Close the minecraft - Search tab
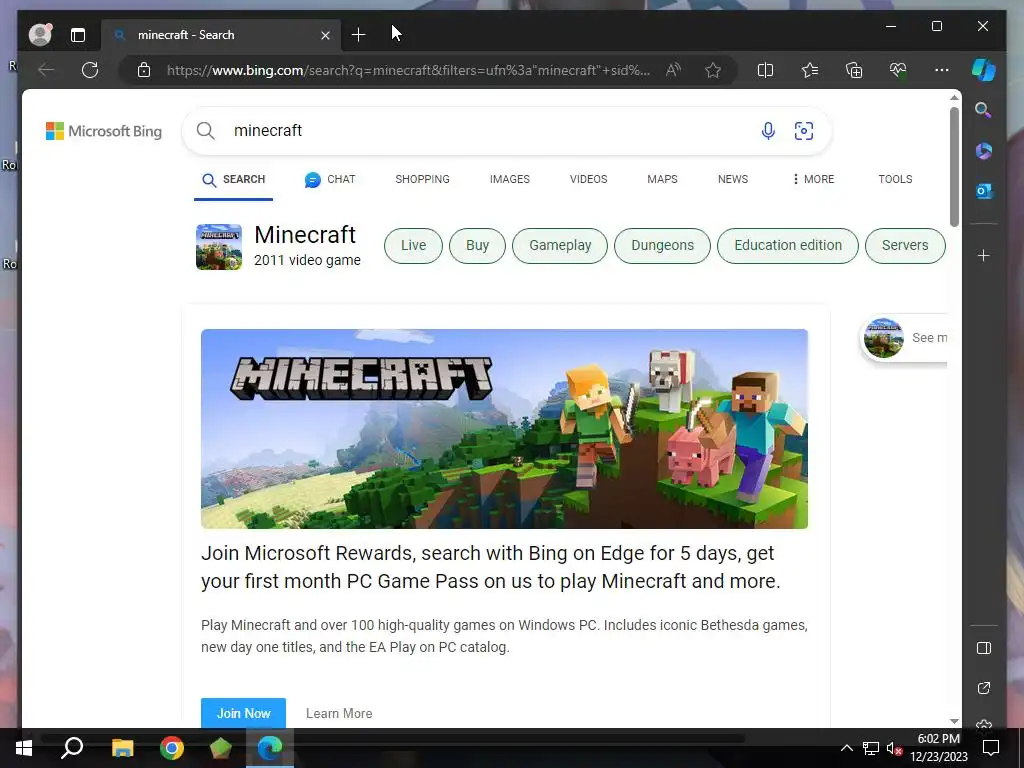The image size is (1024, 768). pyautogui.click(x=325, y=35)
